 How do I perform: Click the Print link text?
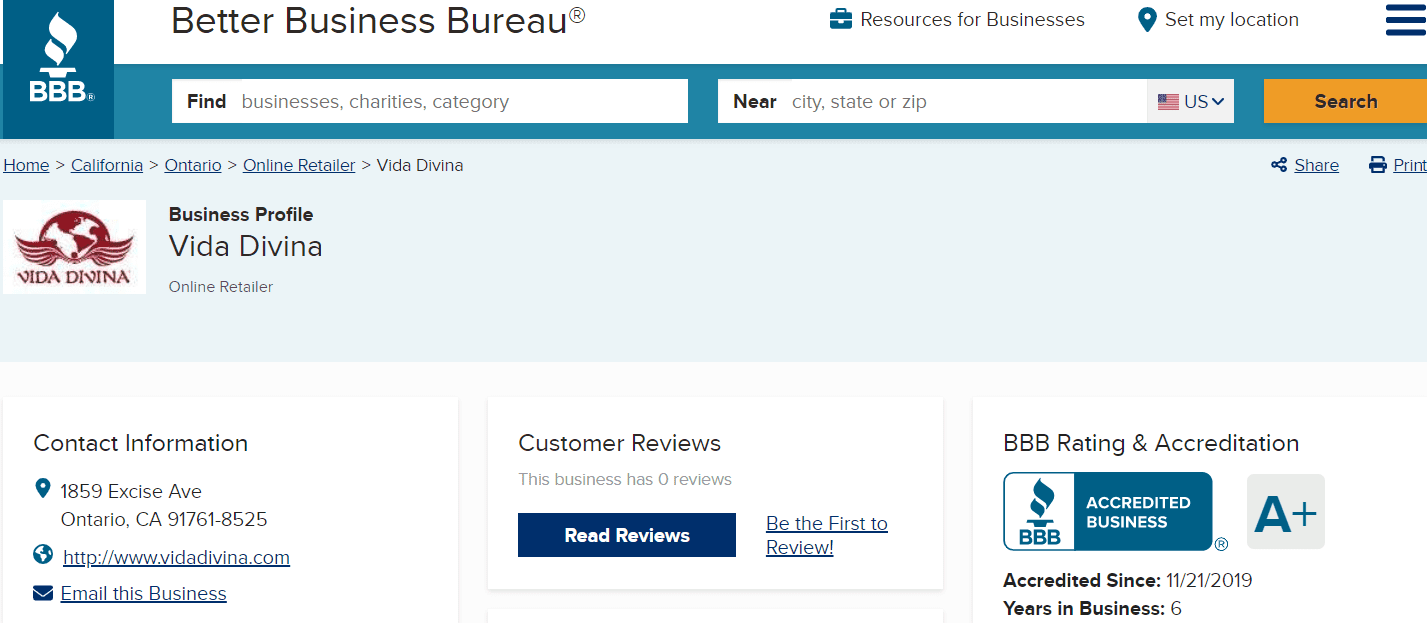click(x=1410, y=165)
